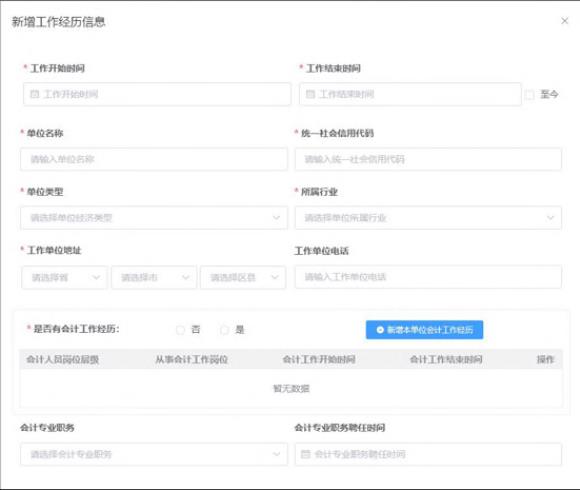Select 是 for 是否有会计工作经历

[224, 330]
